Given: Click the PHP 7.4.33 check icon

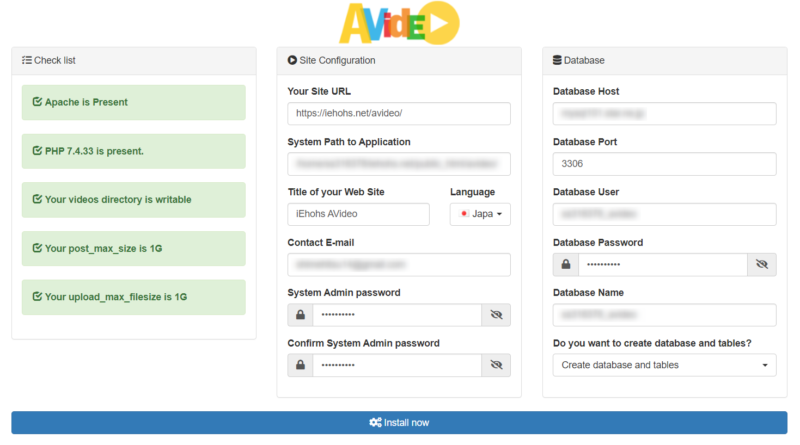Looking at the screenshot, I should [37, 151].
